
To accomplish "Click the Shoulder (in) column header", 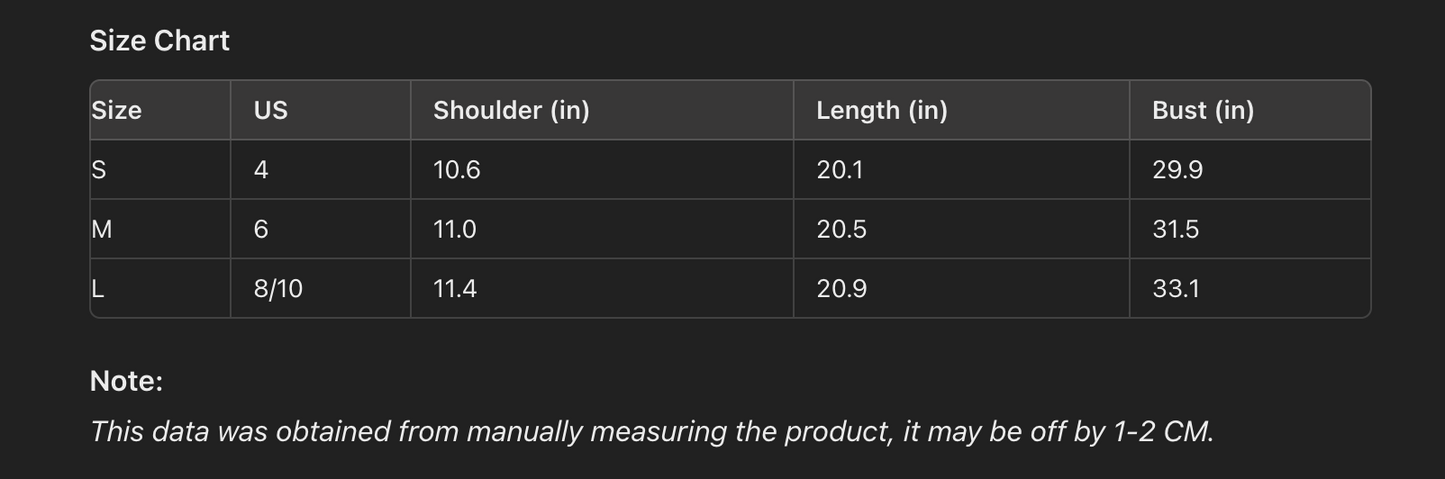I will 511,110.
